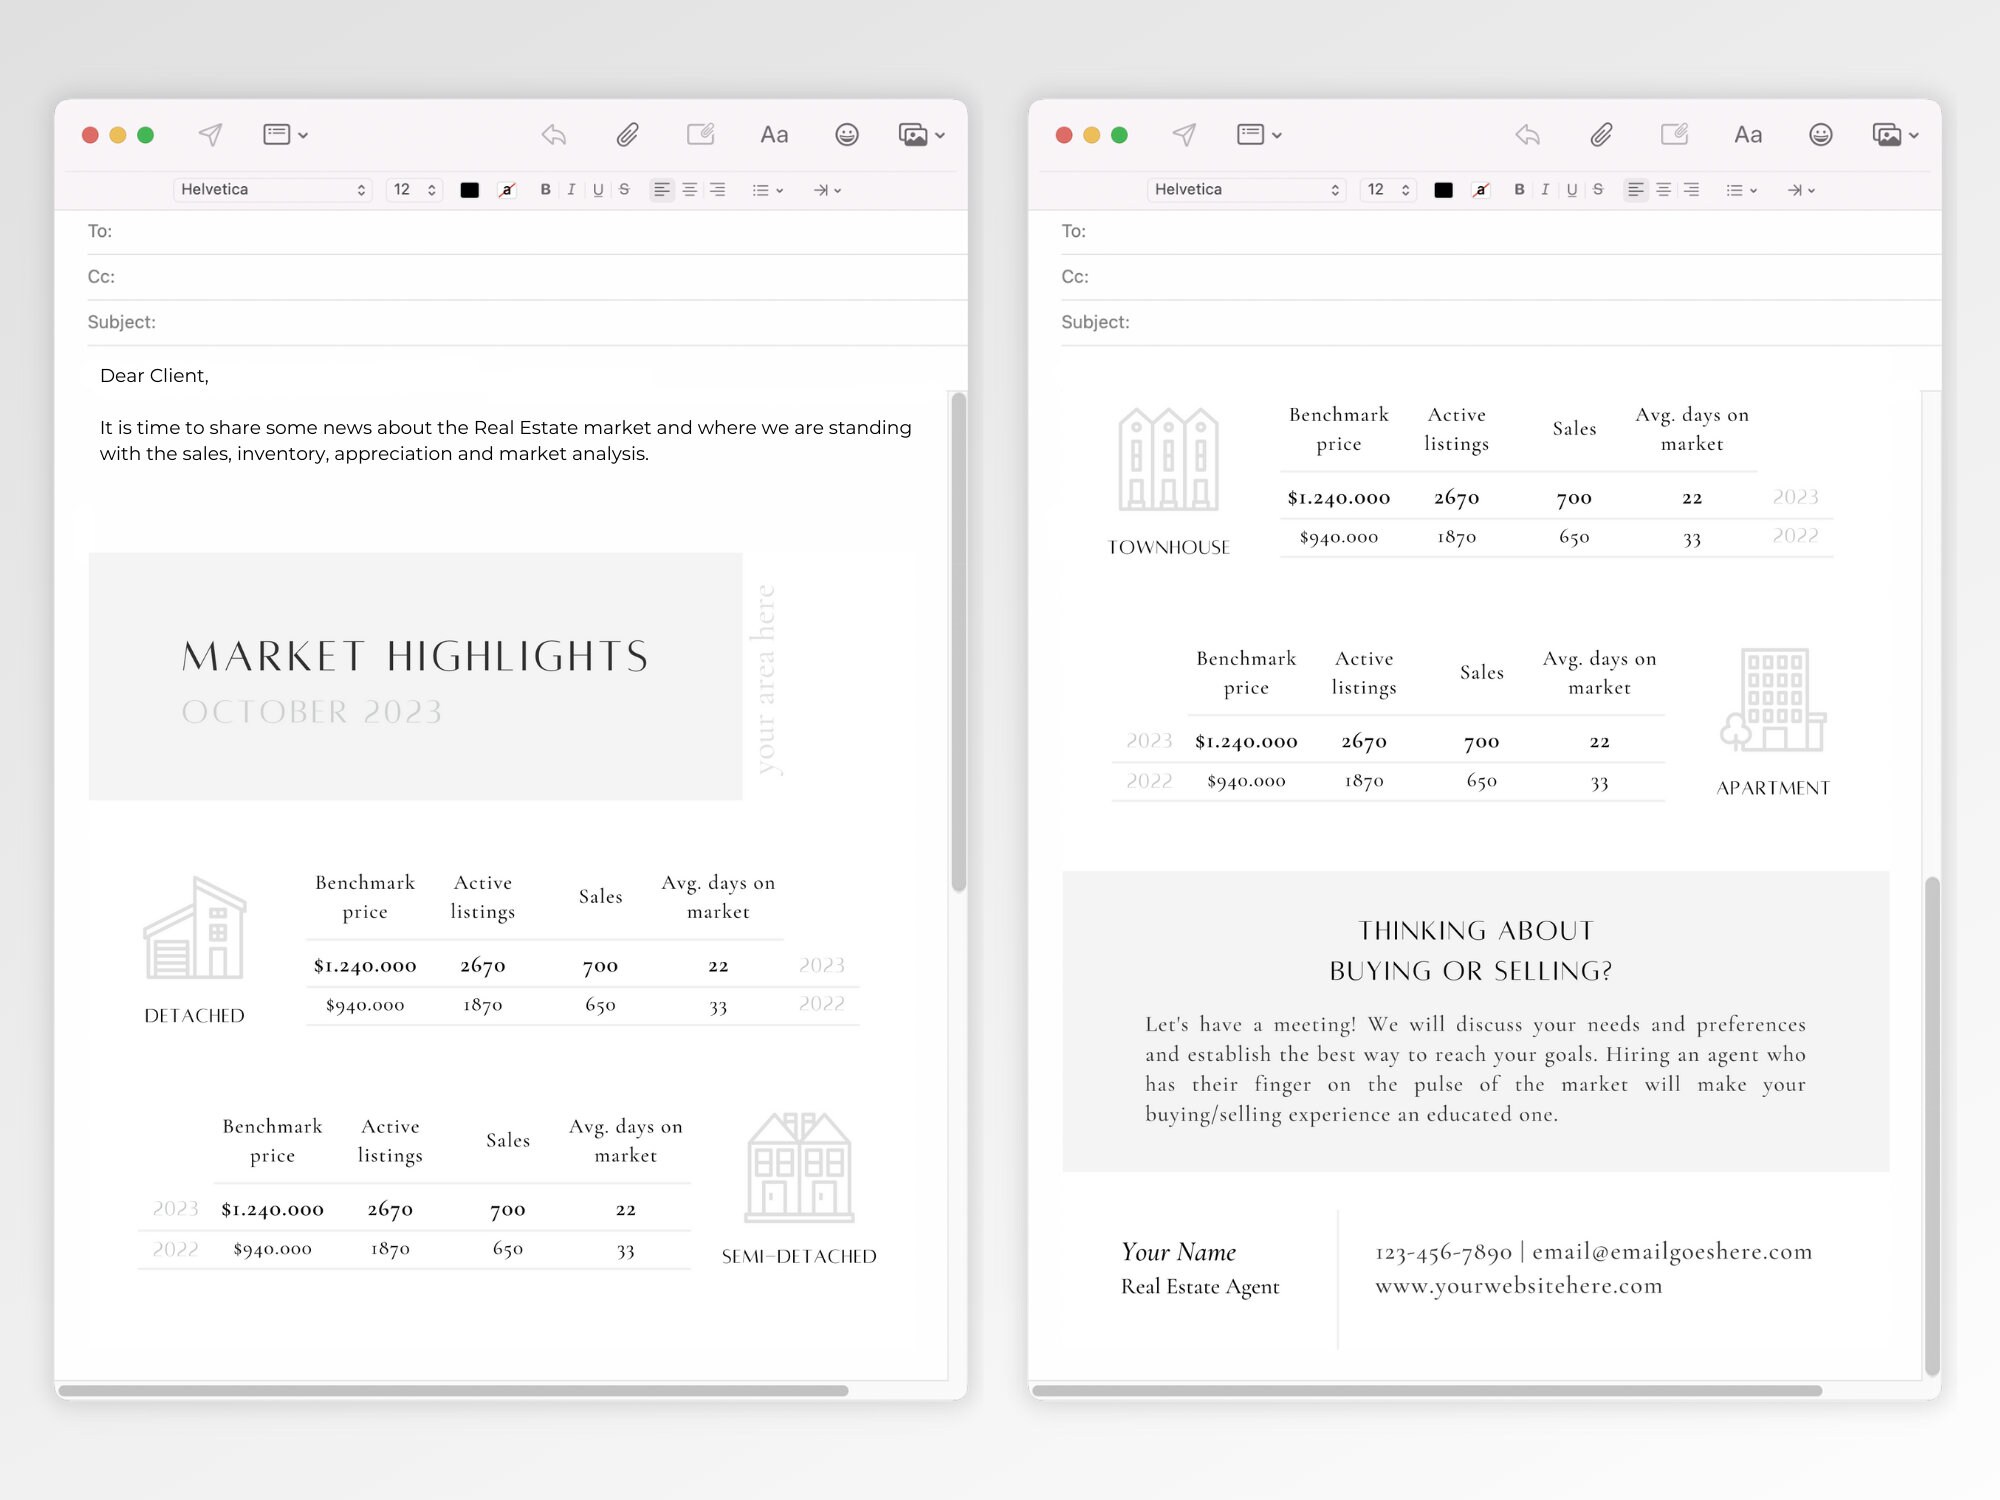The image size is (2000, 1500).
Task: Enable center text alignment
Action: click(690, 189)
